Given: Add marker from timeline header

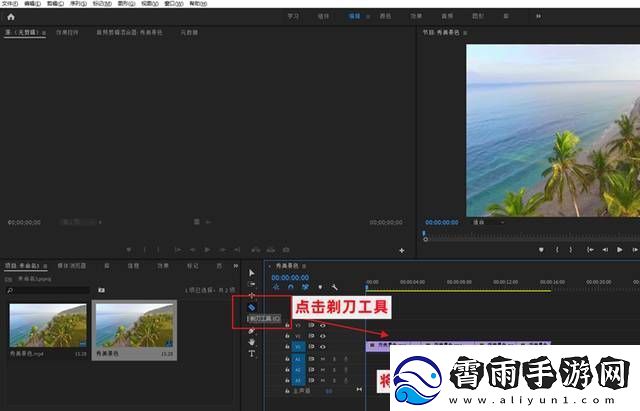Looking at the screenshot, I should point(320,287).
